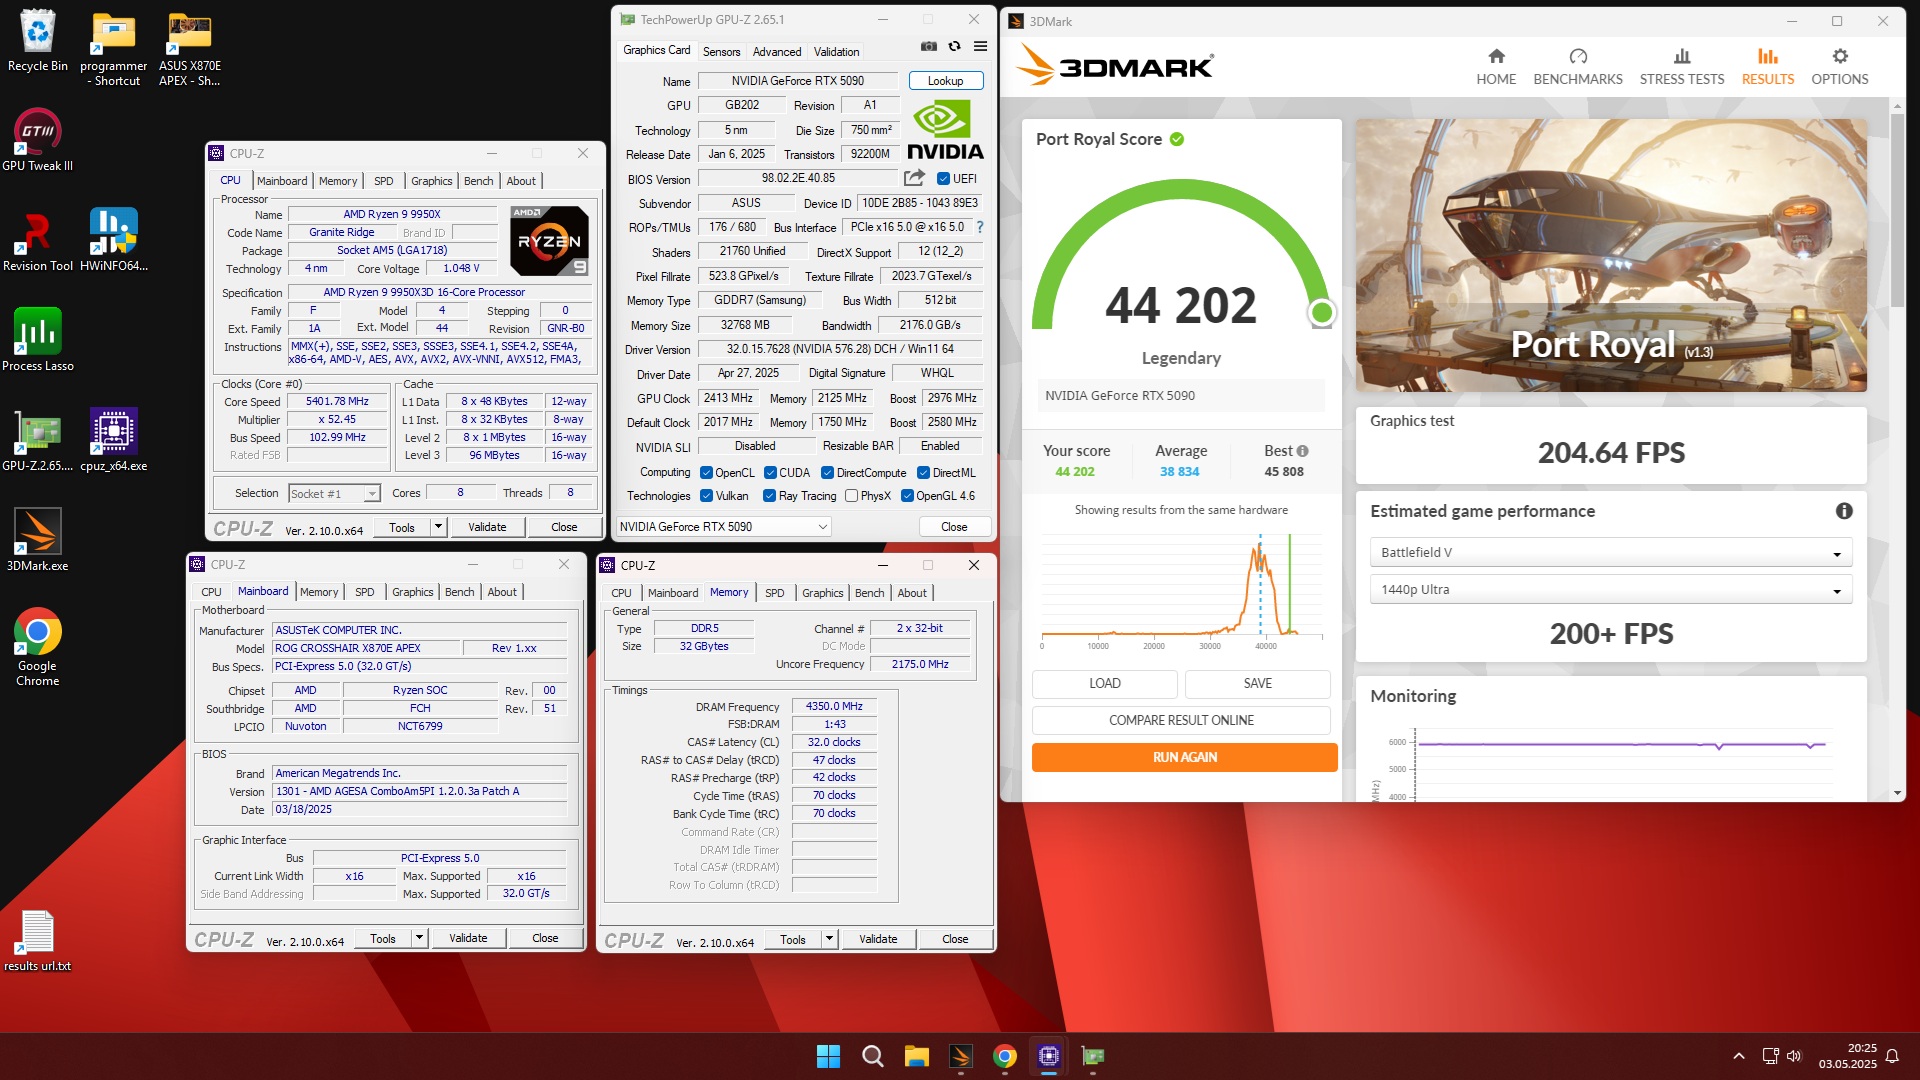This screenshot has width=1920, height=1080.
Task: Click LOAD button in 3DMark
Action: pyautogui.click(x=1105, y=683)
